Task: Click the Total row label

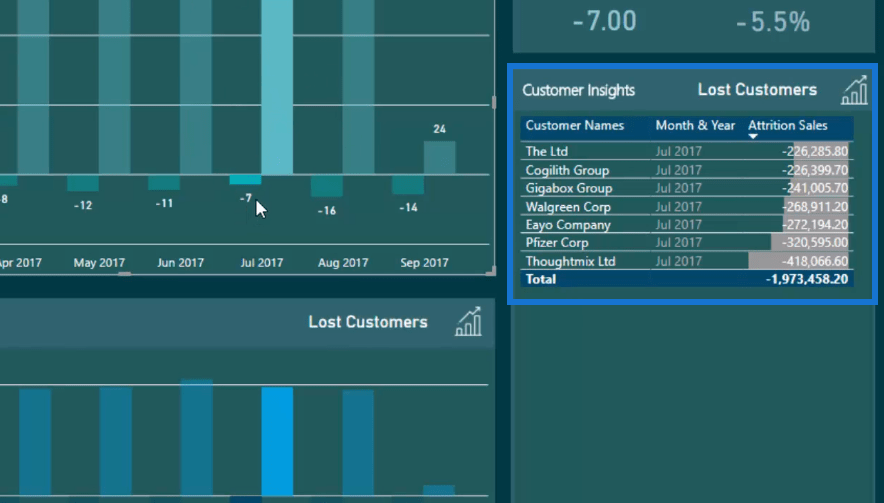Action: tap(541, 279)
